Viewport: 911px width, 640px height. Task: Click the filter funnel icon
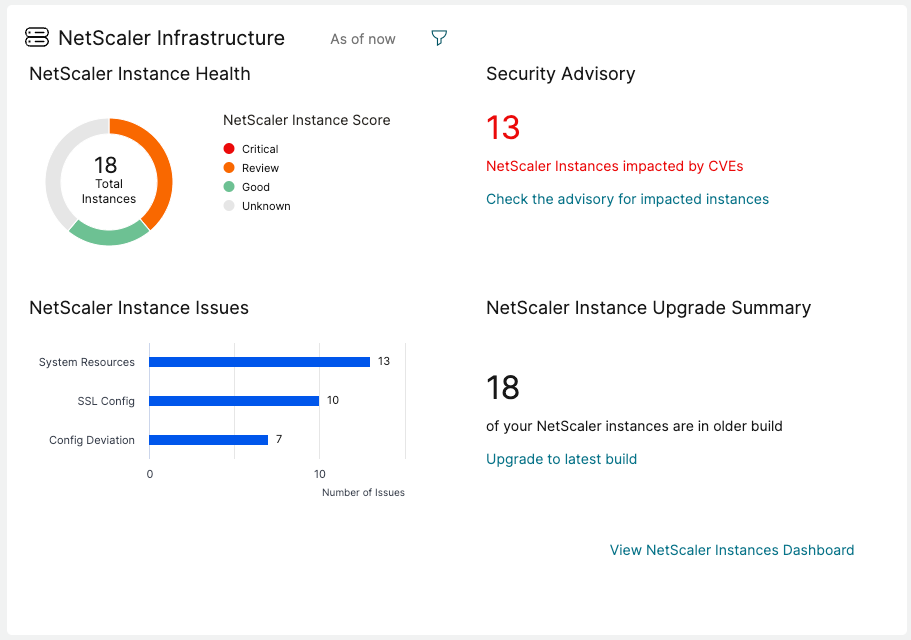click(x=439, y=38)
